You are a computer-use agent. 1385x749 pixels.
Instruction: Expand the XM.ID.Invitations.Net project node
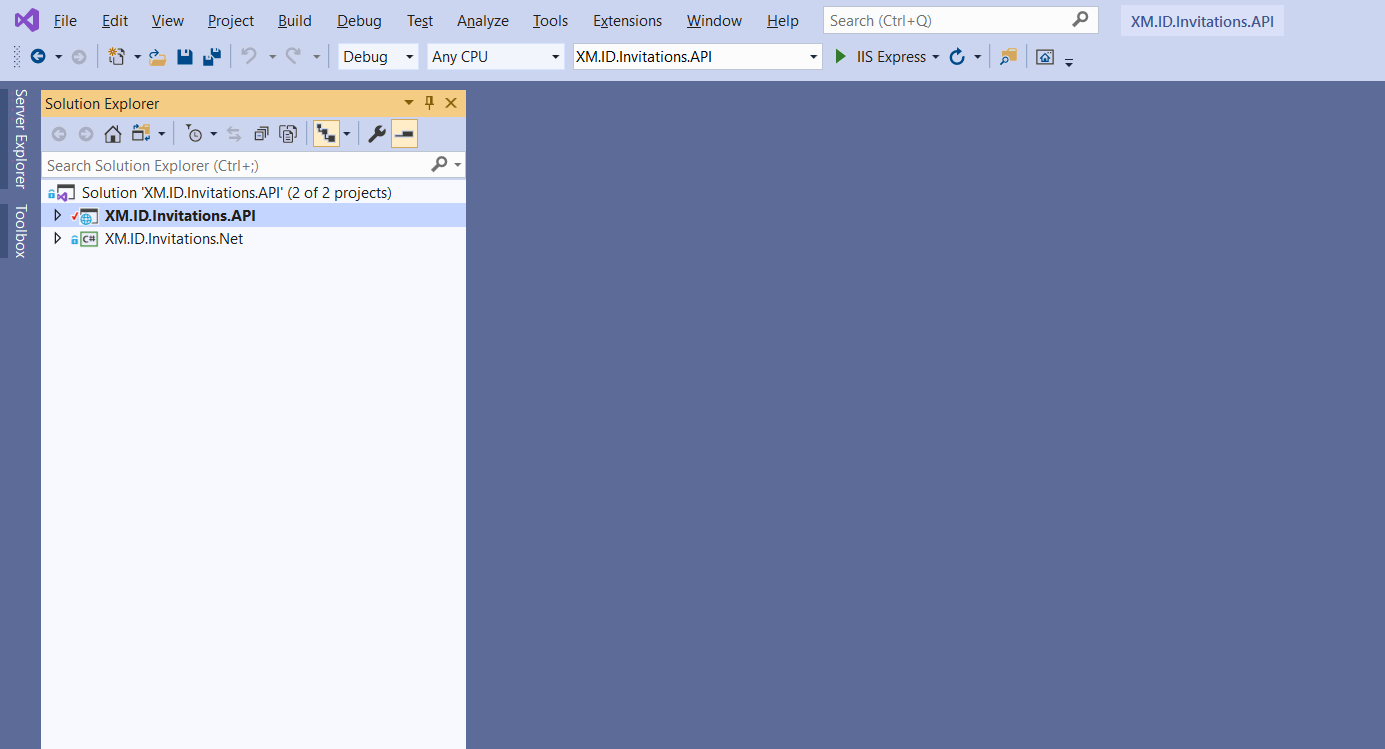click(57, 238)
